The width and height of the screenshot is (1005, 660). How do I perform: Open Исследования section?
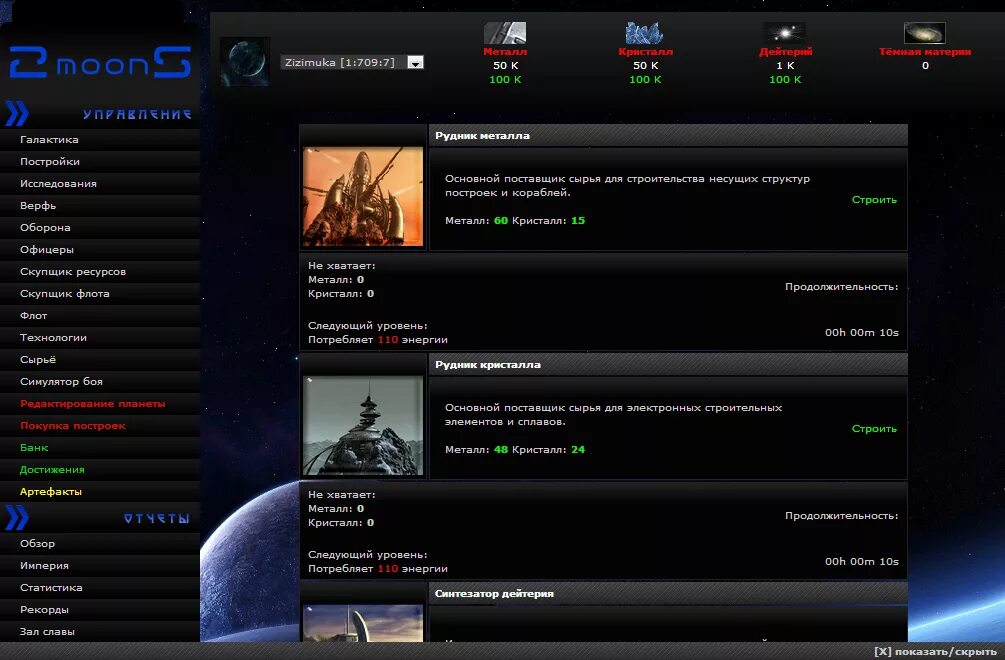coord(58,183)
